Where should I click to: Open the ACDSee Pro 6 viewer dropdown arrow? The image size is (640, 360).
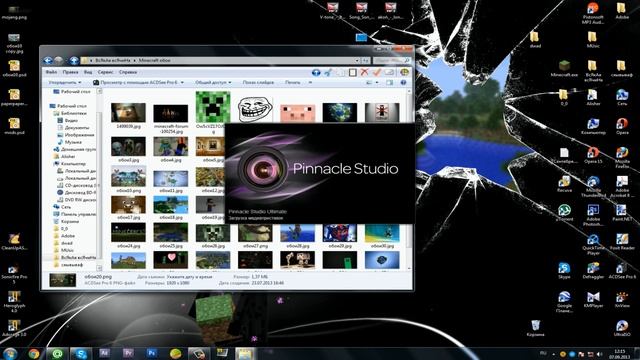click(182, 82)
